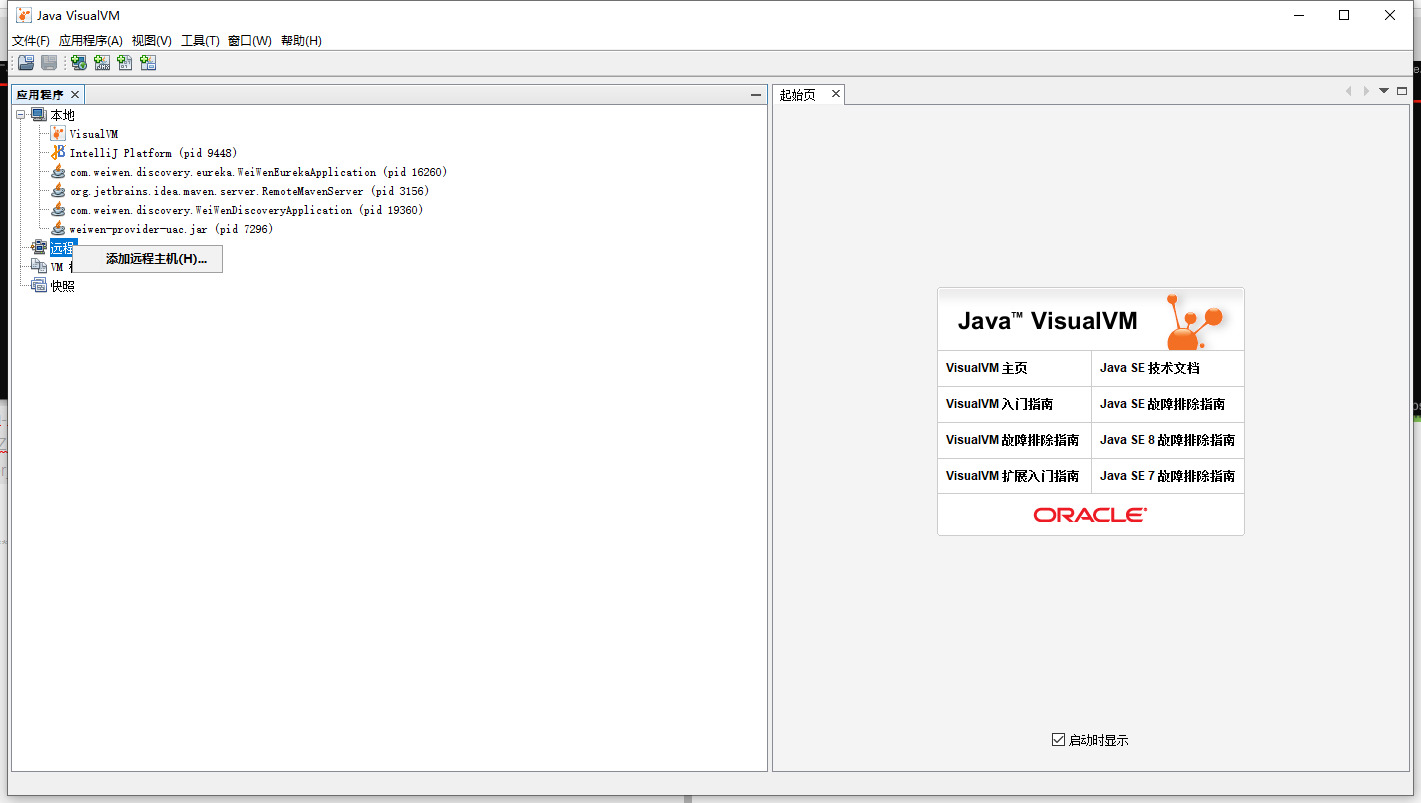Image resolution: width=1421 pixels, height=803 pixels.
Task: Click the 快照 snapshots node icon
Action: 39,285
